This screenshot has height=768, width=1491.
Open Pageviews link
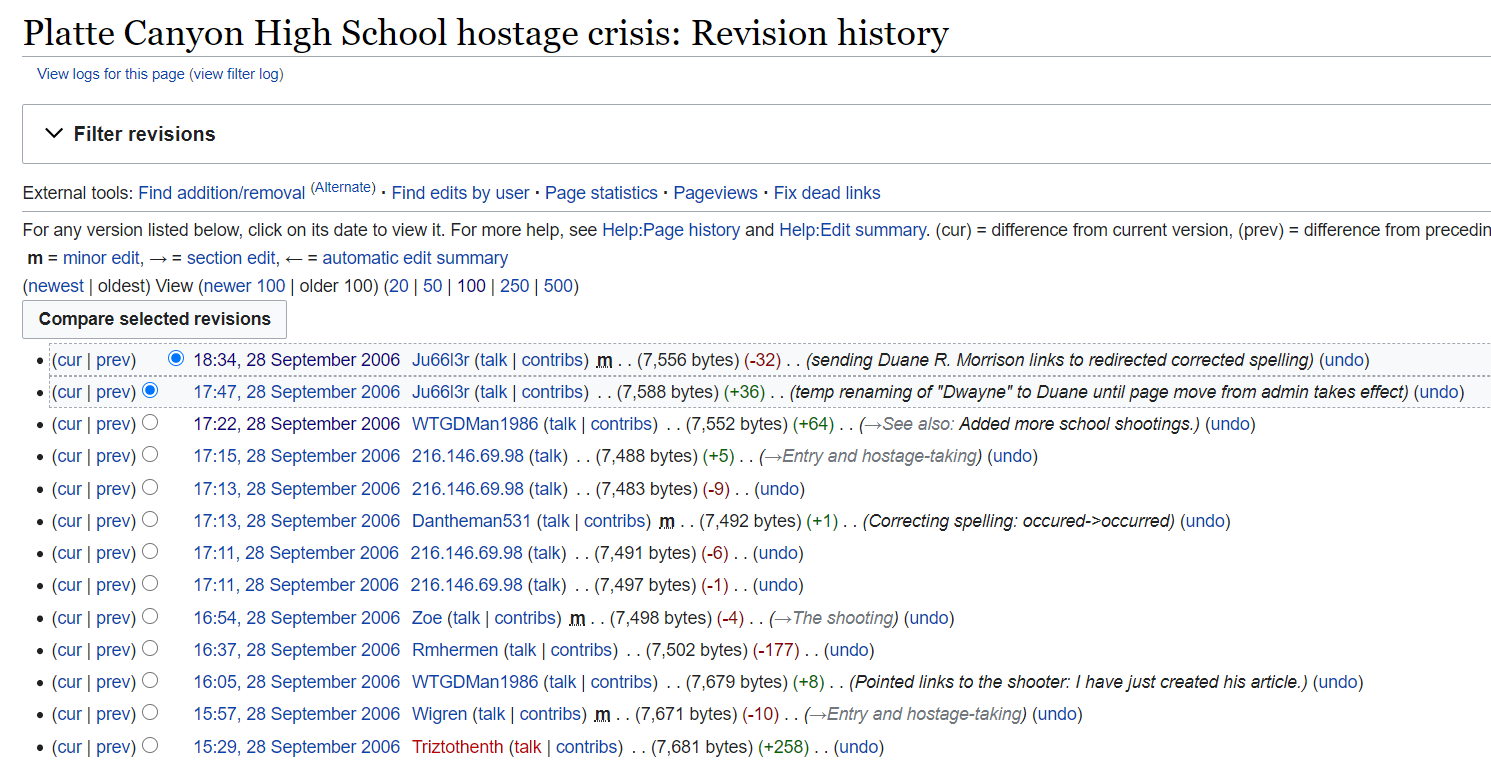tap(715, 193)
